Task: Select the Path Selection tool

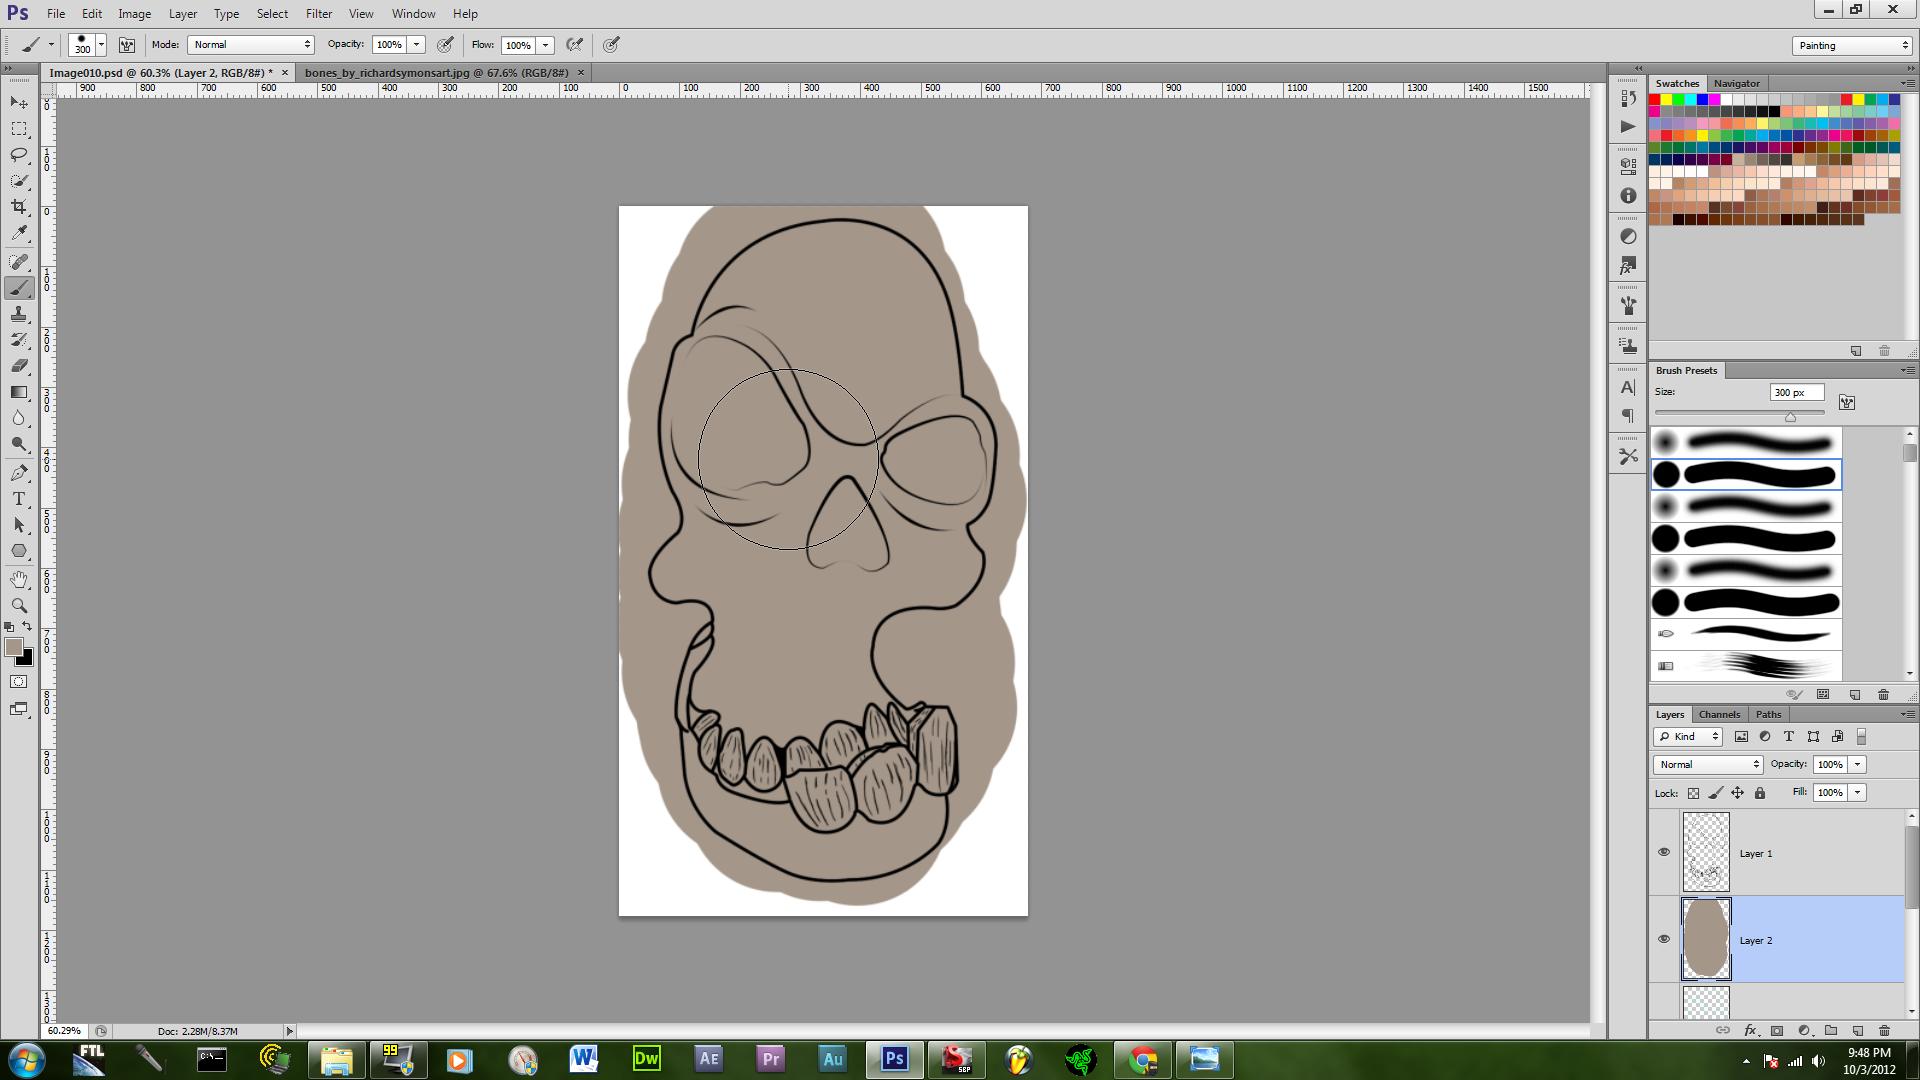Action: point(19,525)
